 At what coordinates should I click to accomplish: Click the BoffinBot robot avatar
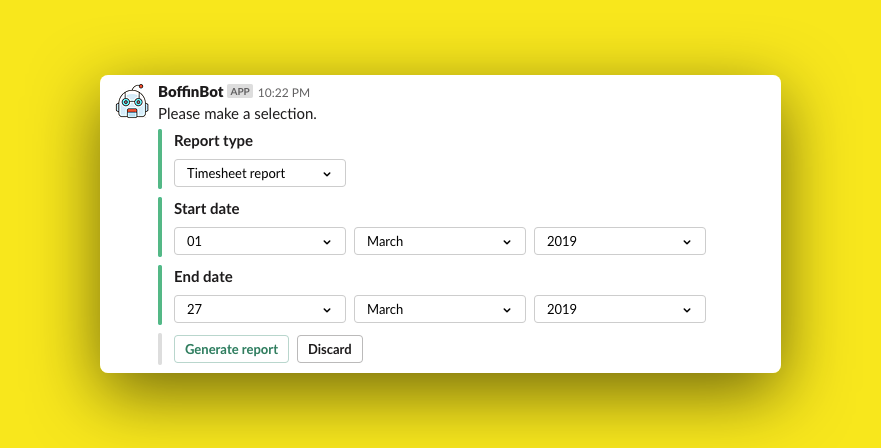(133, 102)
